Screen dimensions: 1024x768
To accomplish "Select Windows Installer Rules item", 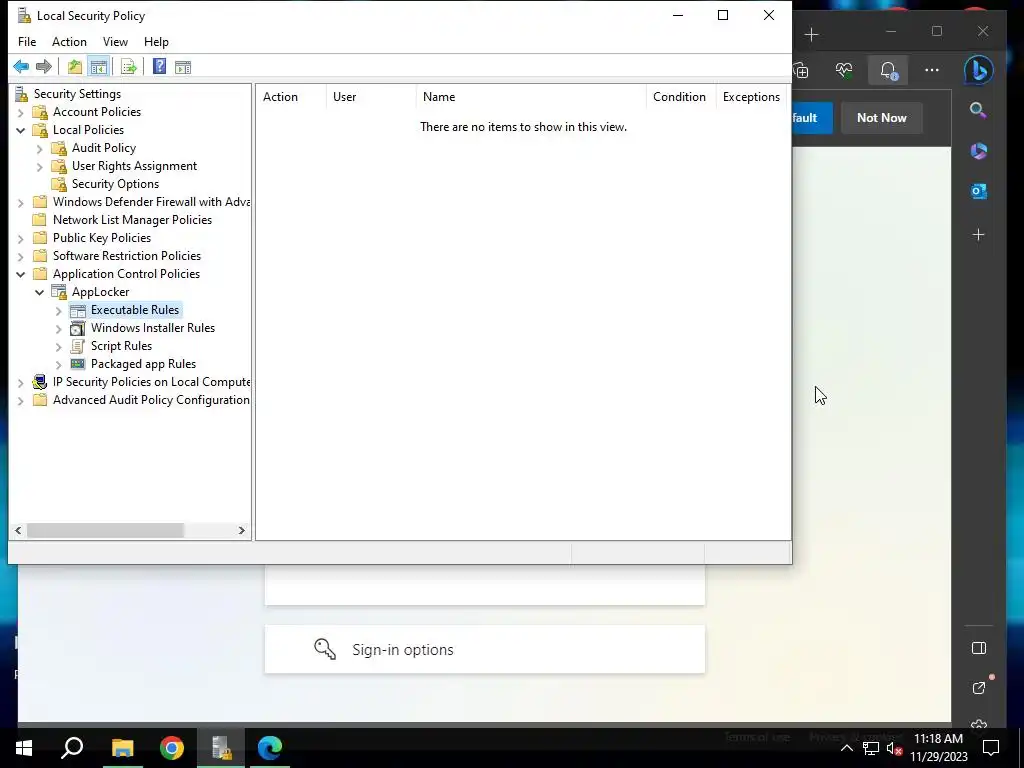I will [153, 328].
